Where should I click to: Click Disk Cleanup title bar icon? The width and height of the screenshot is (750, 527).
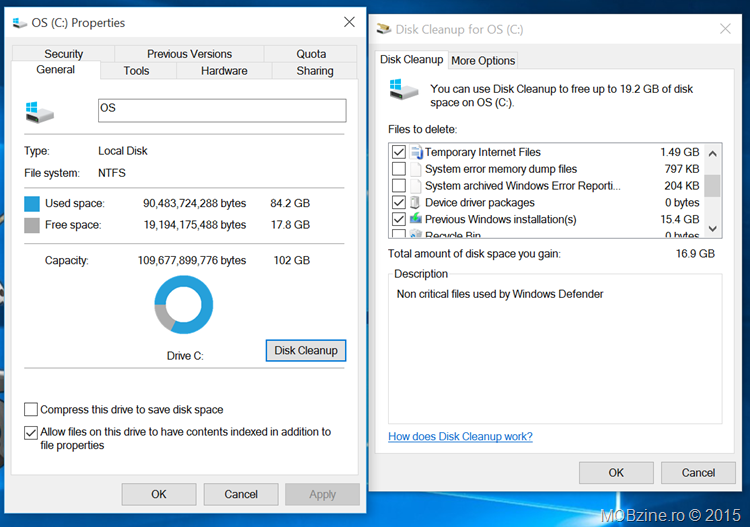[x=384, y=29]
